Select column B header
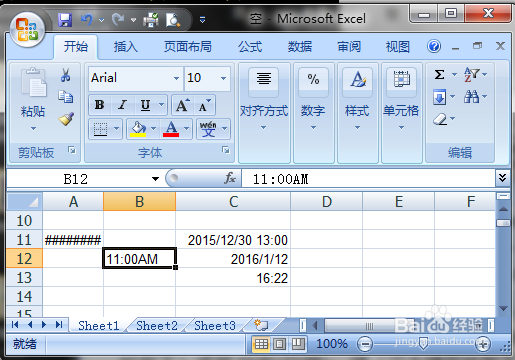 [x=139, y=202]
